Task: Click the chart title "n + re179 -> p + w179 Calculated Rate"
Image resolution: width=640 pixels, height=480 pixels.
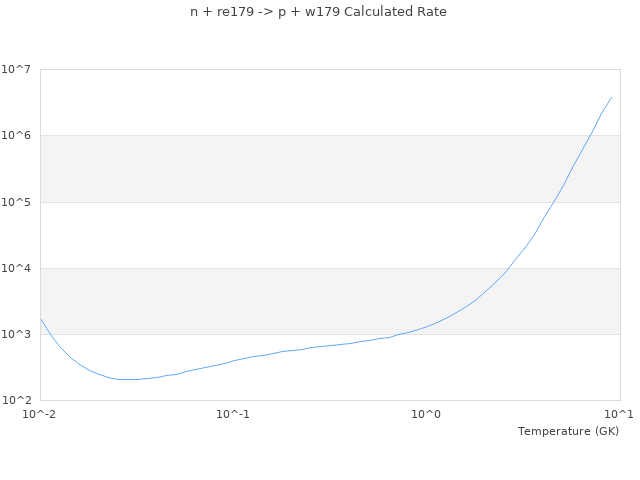Action: tap(318, 12)
